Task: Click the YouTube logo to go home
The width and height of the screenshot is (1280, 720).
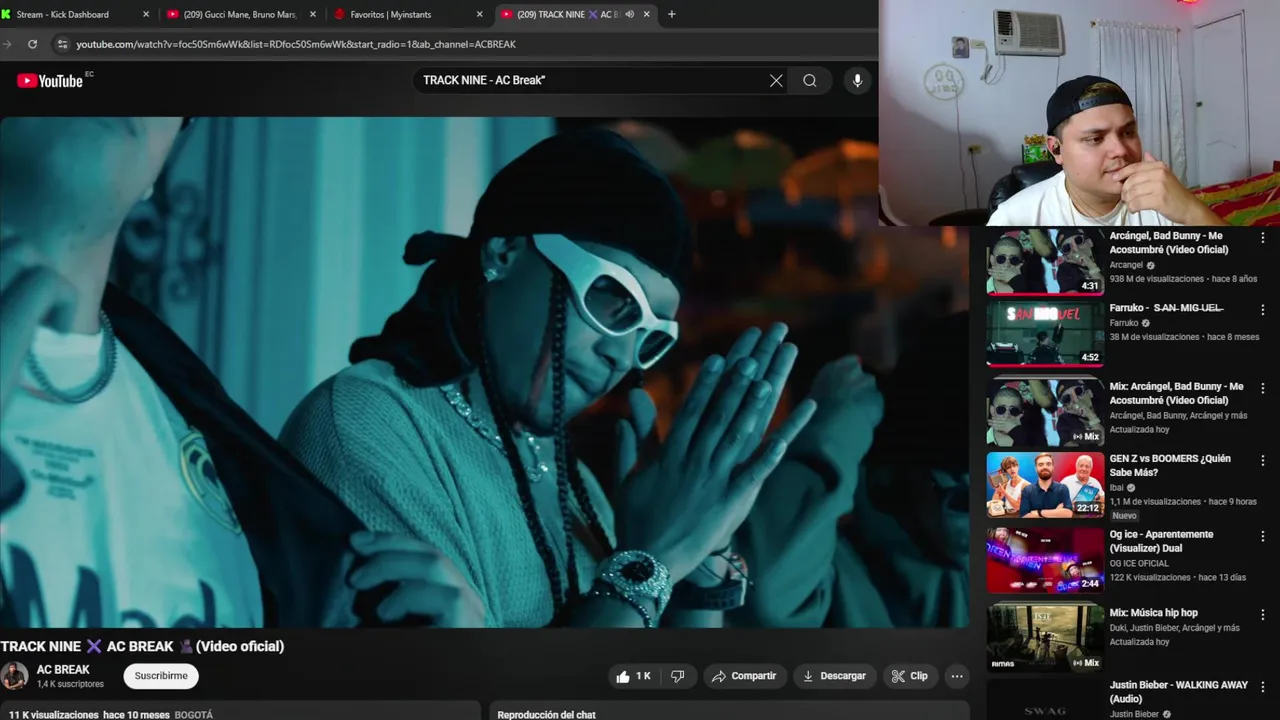Action: (x=50, y=81)
